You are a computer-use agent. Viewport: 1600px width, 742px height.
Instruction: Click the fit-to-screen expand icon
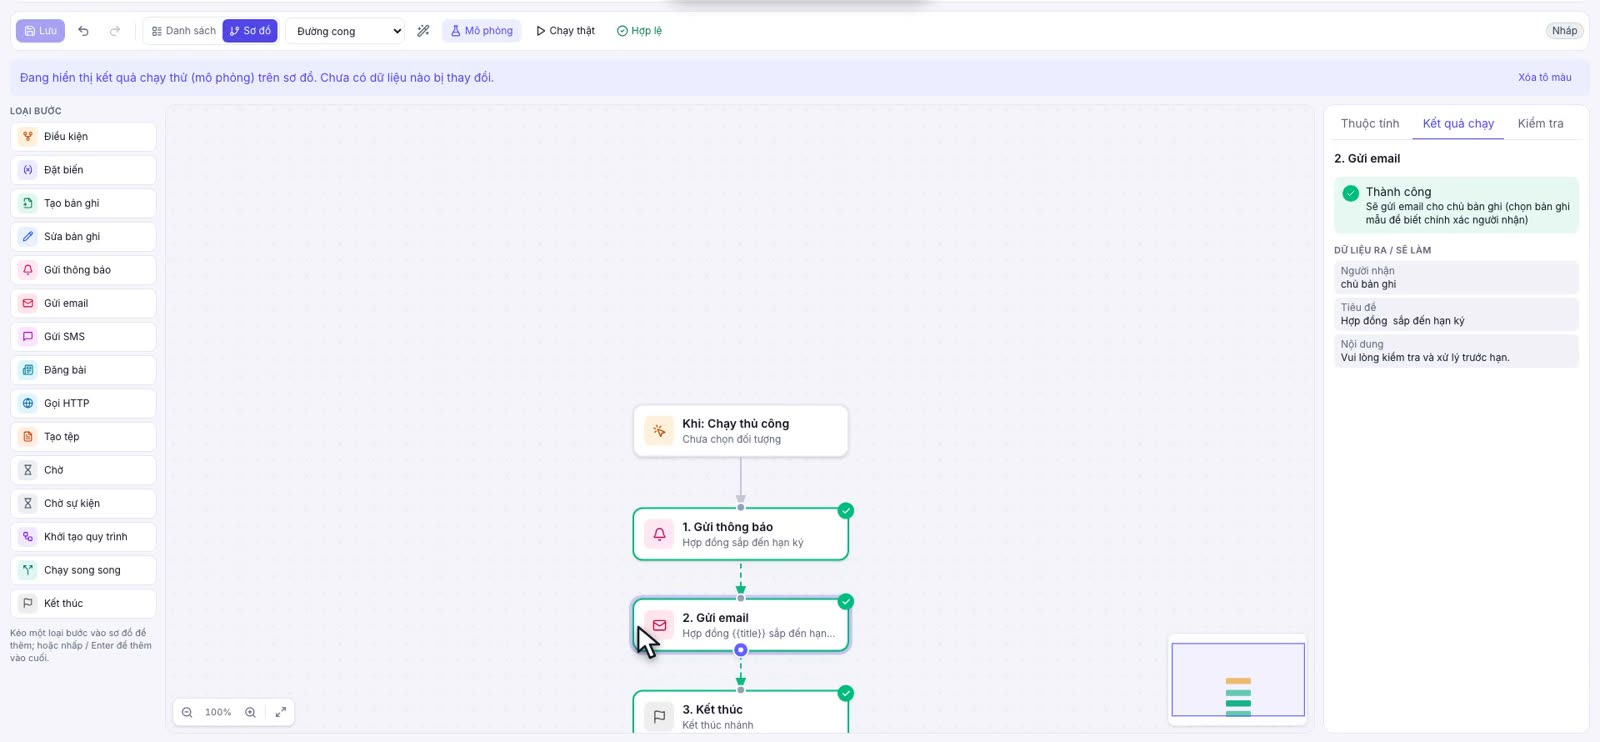(281, 712)
